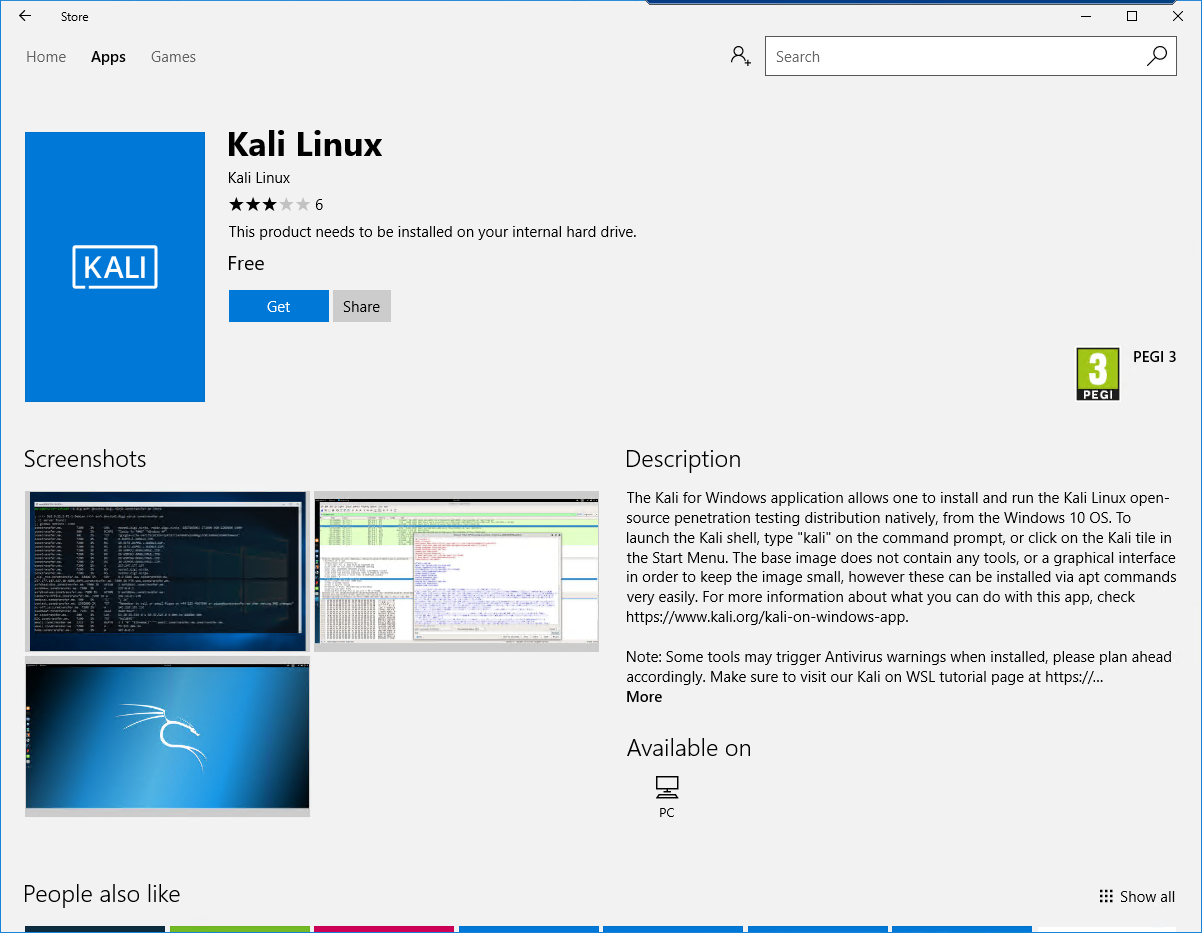This screenshot has height=933, width=1202.
Task: Click the Share button
Action: pyautogui.click(x=361, y=306)
